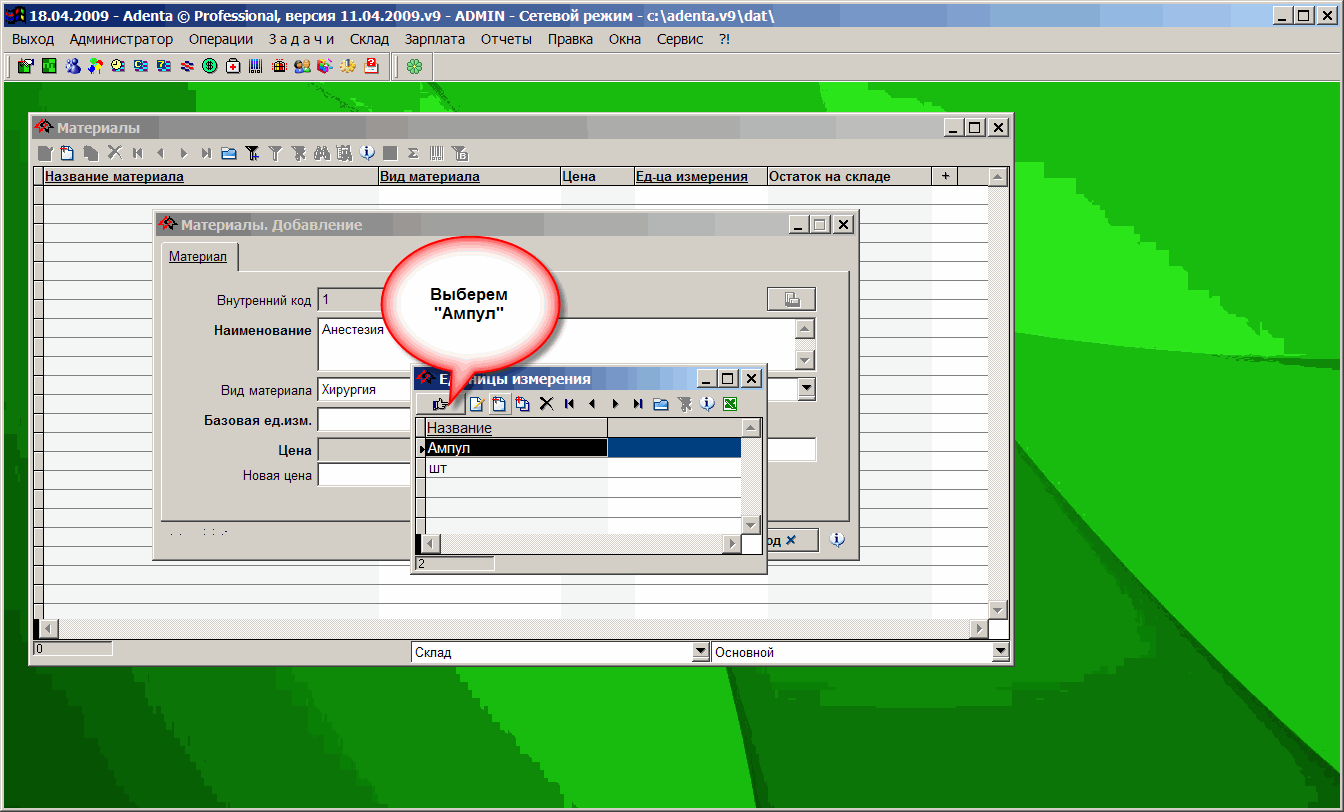This screenshot has width=1344, height=812.
Task: Click the green flower icon in main toolbar
Action: 413,66
